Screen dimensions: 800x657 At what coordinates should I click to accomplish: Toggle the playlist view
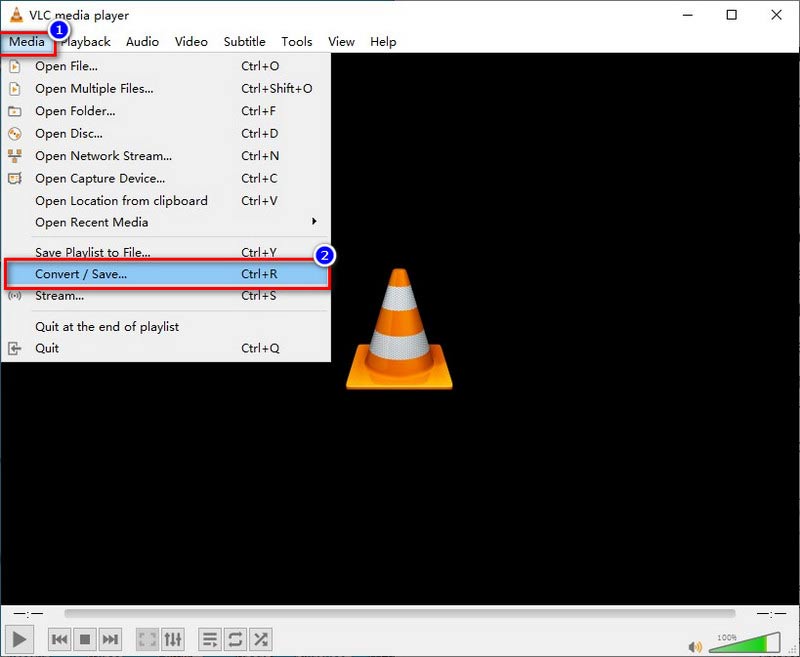pyautogui.click(x=210, y=639)
